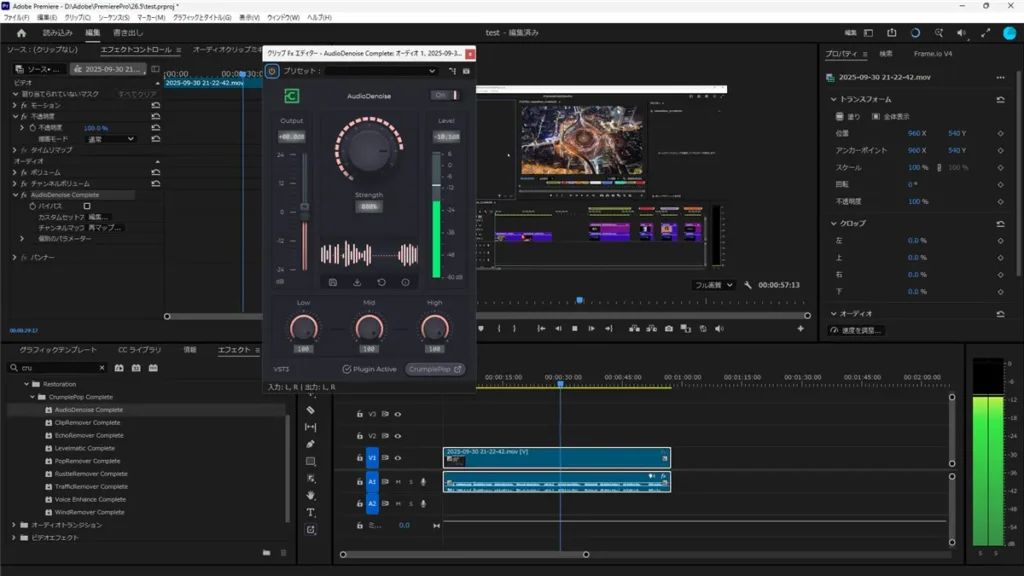Viewport: 1024px width, 576px height.
Task: Click the microphone voice-over icon on track A1
Action: pyautogui.click(x=423, y=482)
